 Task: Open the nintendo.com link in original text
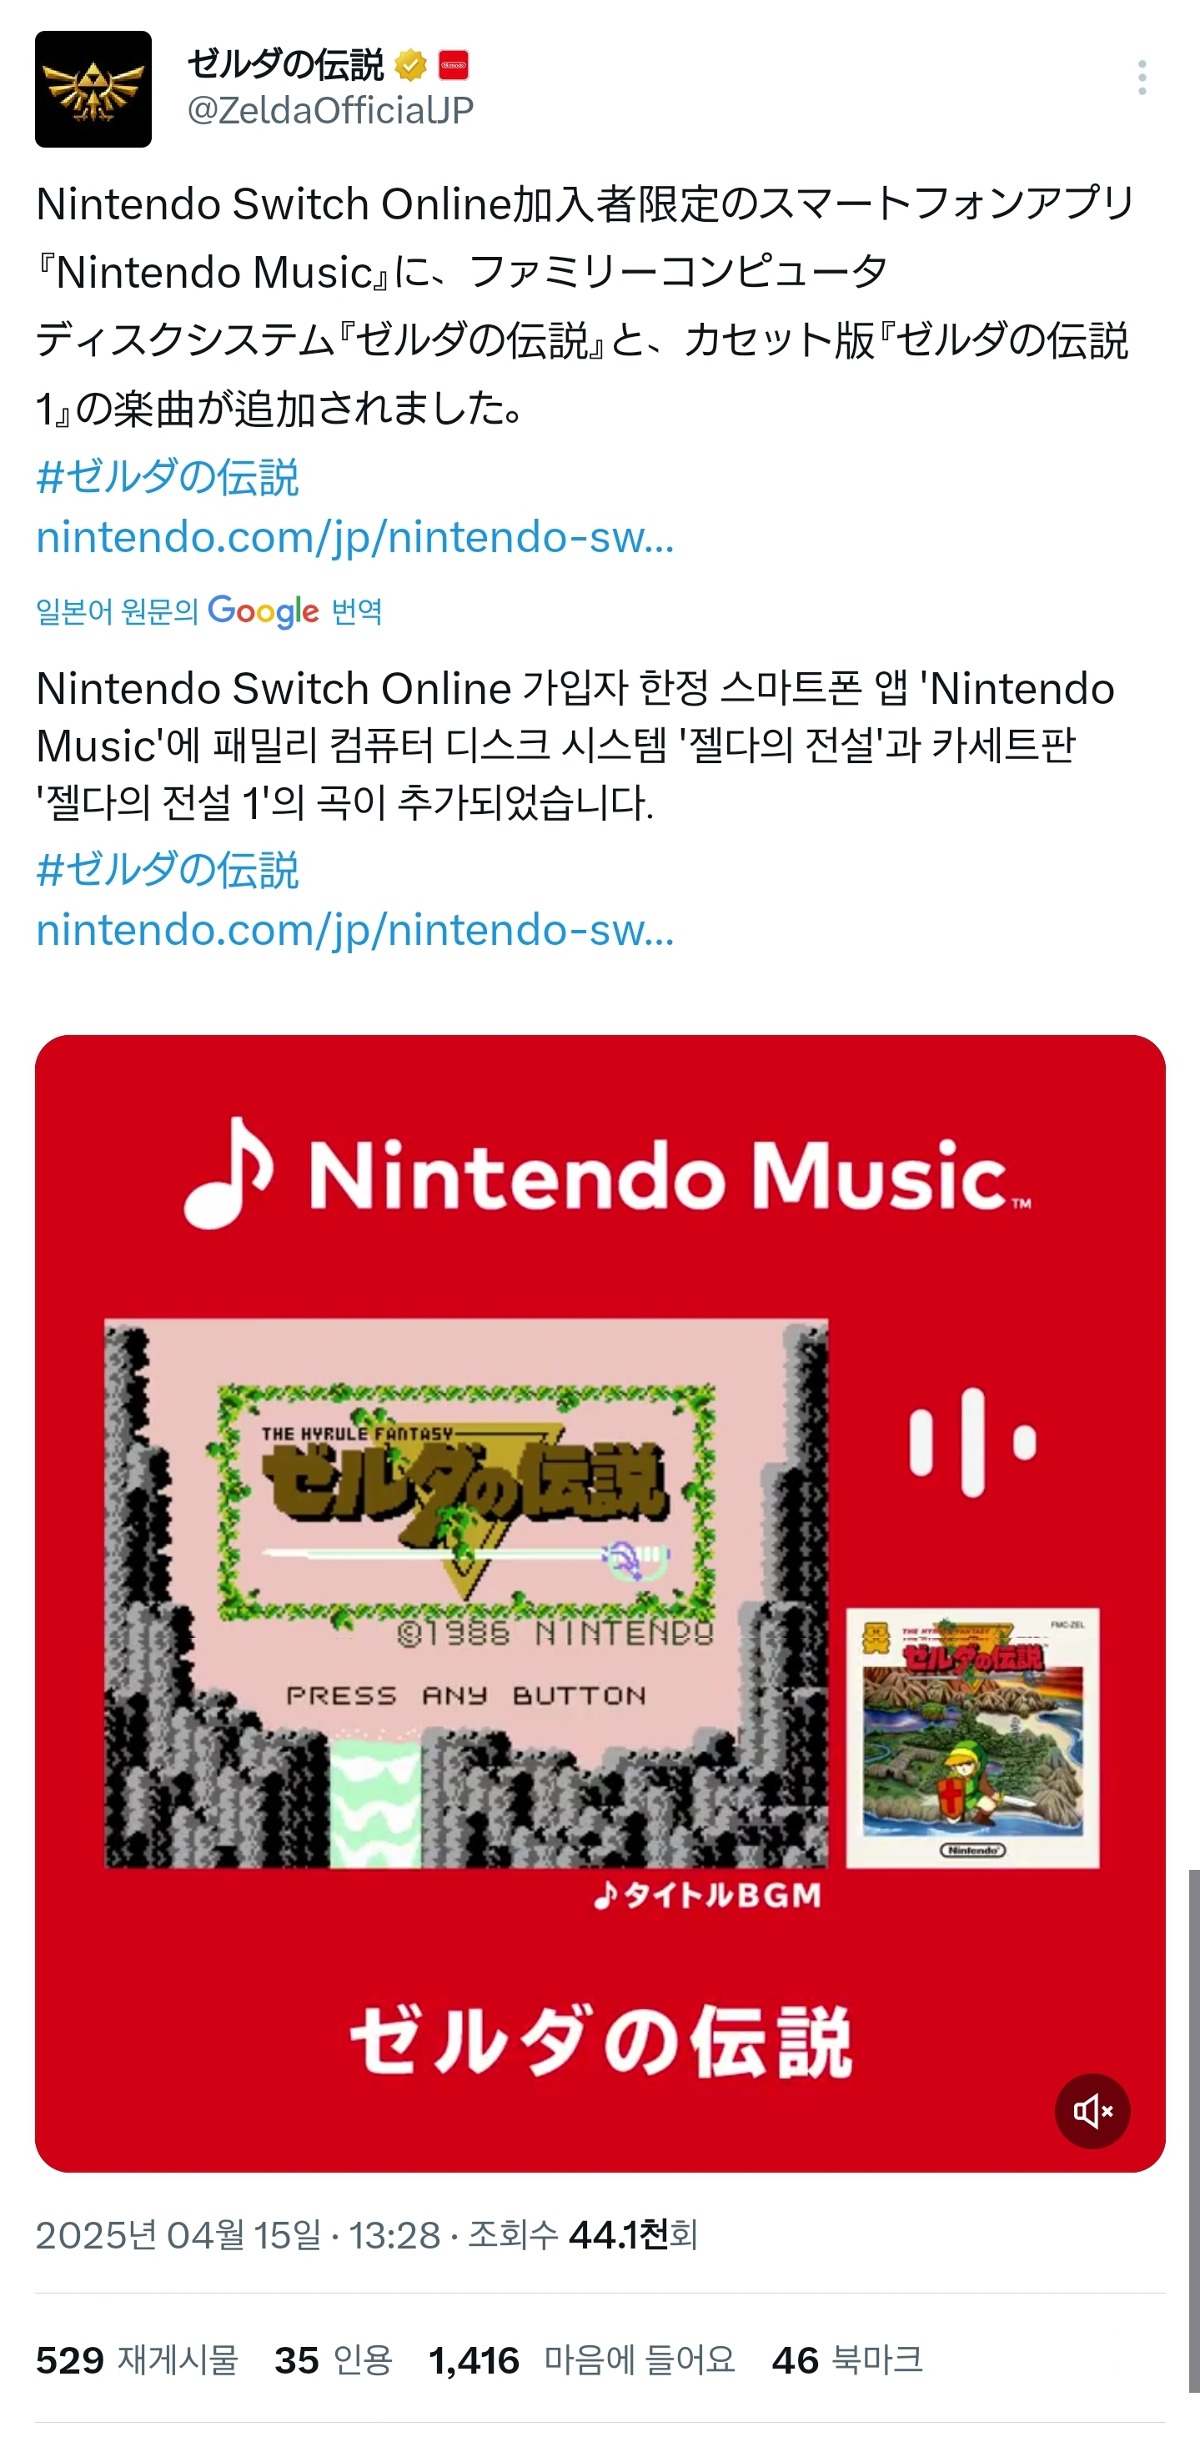point(355,537)
